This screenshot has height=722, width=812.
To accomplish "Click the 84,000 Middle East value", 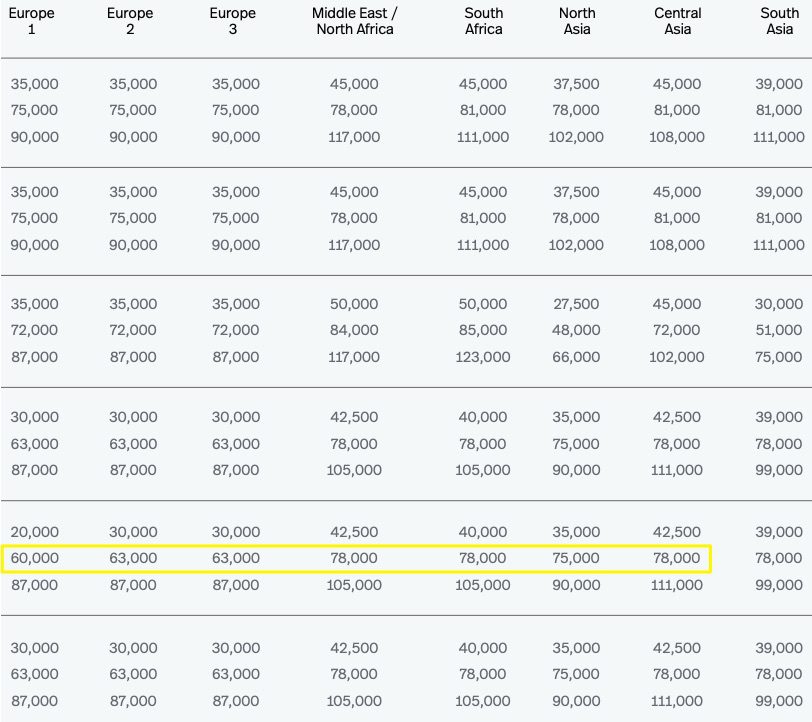I will point(354,330).
